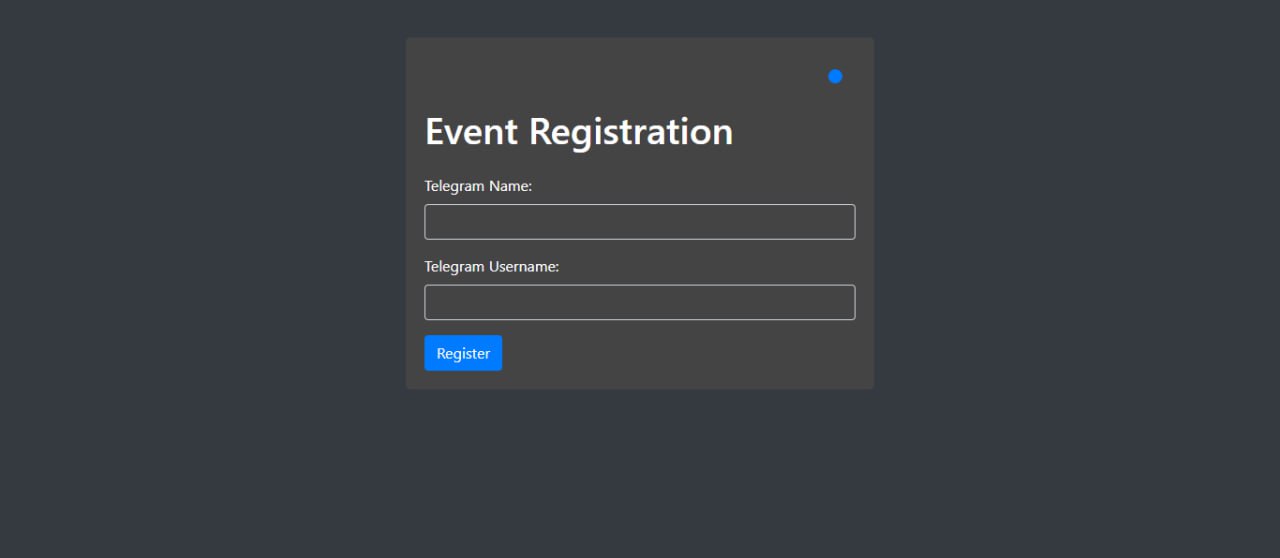Screen dimensions: 1280x558
Task: Toggle the blue switch in the card corner
Action: (835, 77)
